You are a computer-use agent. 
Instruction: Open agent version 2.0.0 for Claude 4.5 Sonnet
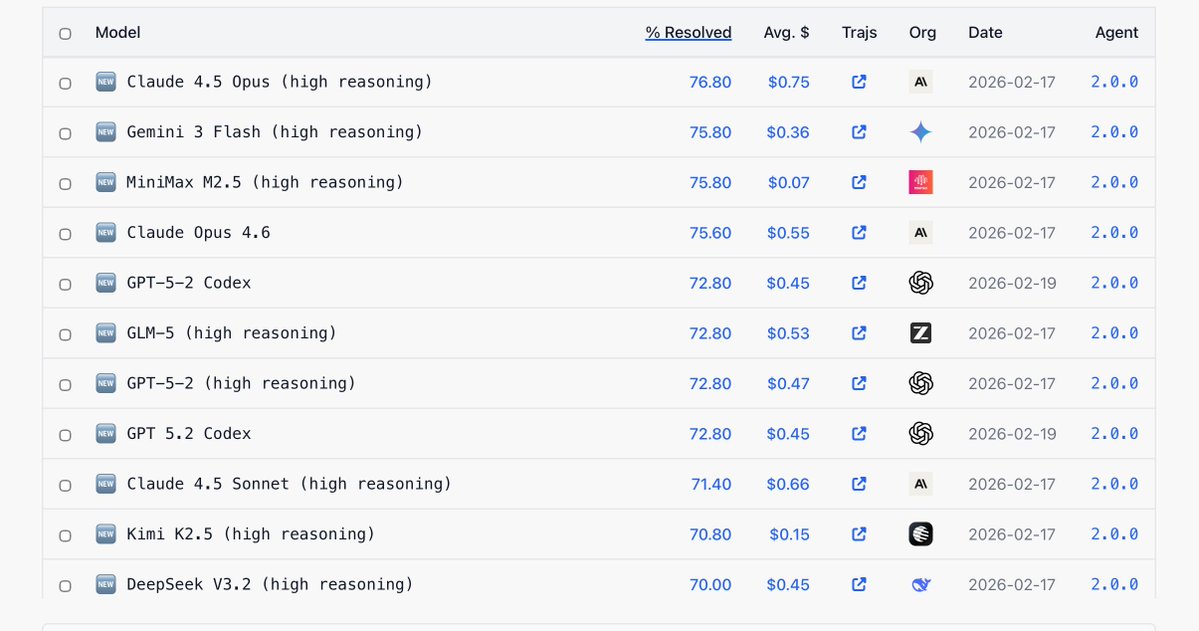pyautogui.click(x=1114, y=483)
